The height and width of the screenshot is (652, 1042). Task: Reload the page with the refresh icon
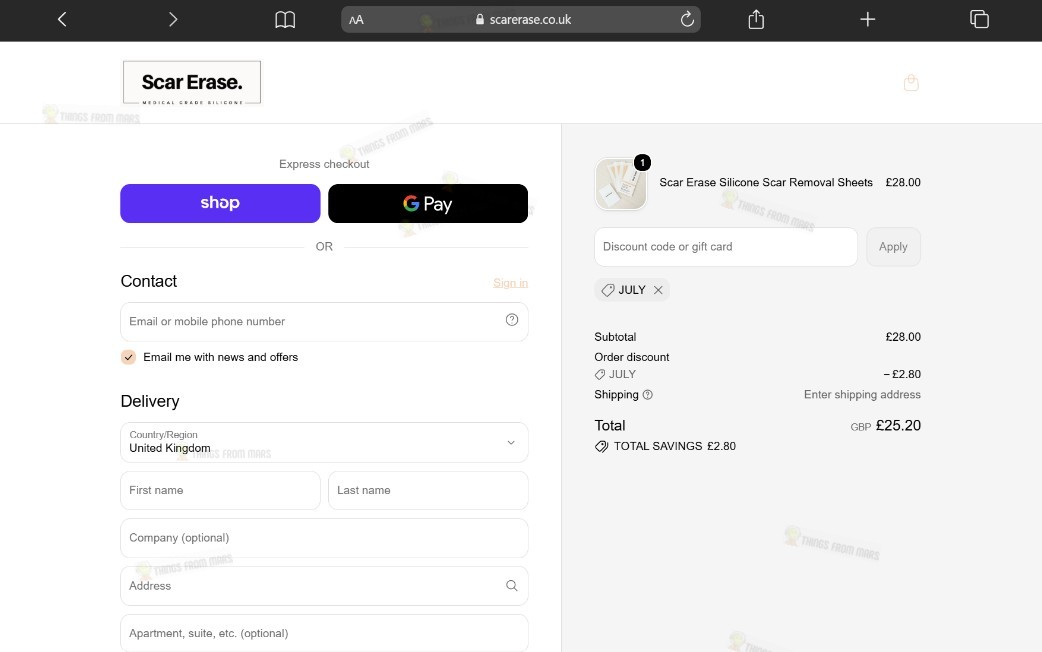(687, 19)
